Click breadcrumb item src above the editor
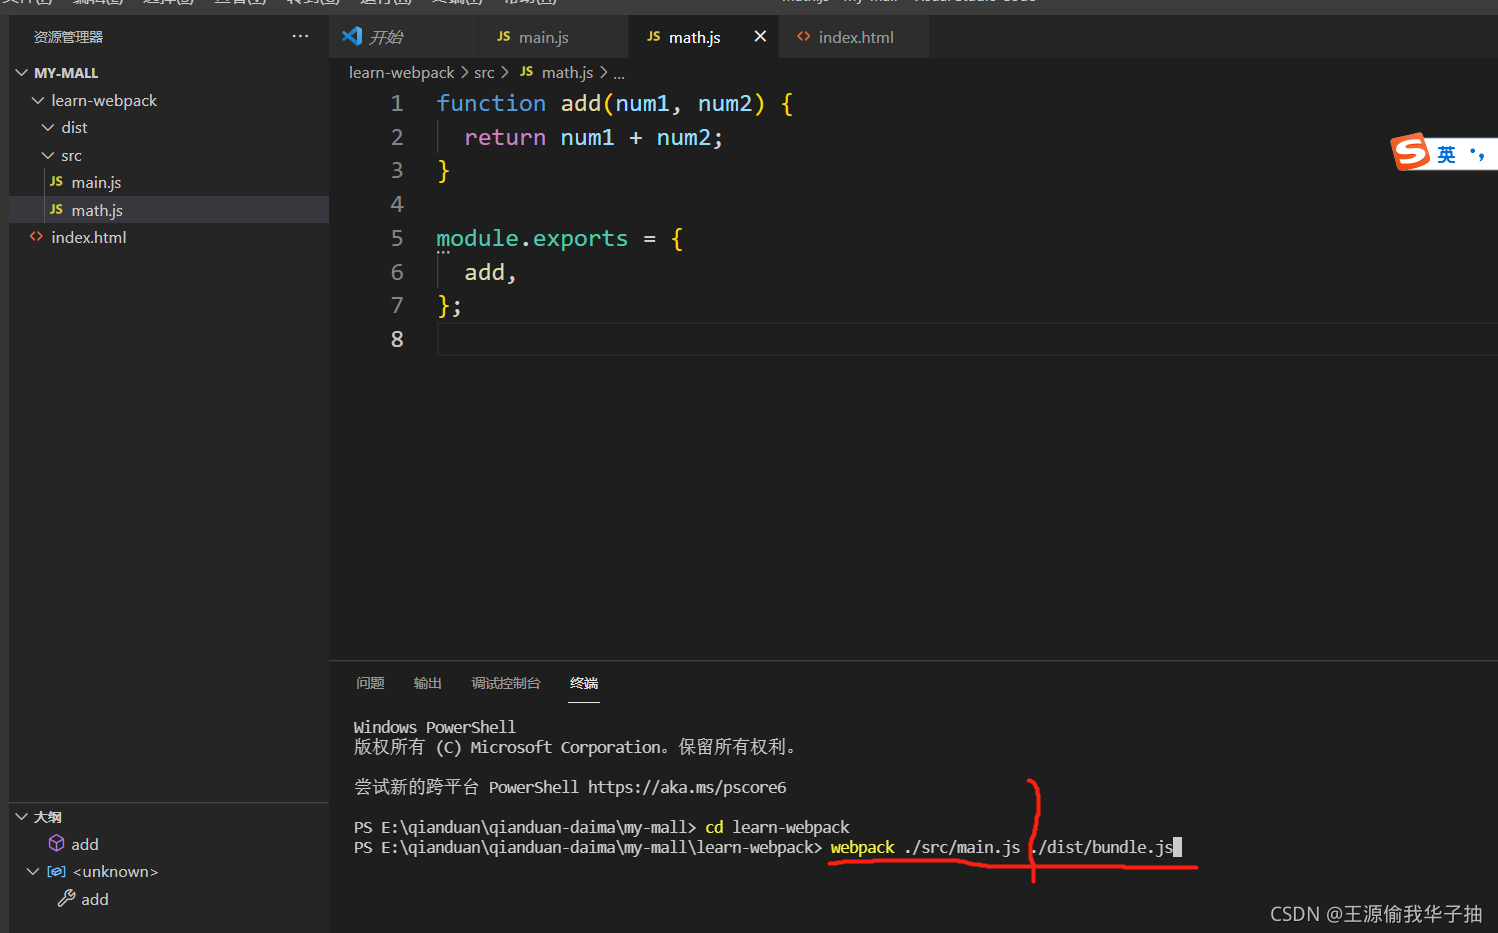Image resolution: width=1498 pixels, height=933 pixels. click(x=484, y=72)
